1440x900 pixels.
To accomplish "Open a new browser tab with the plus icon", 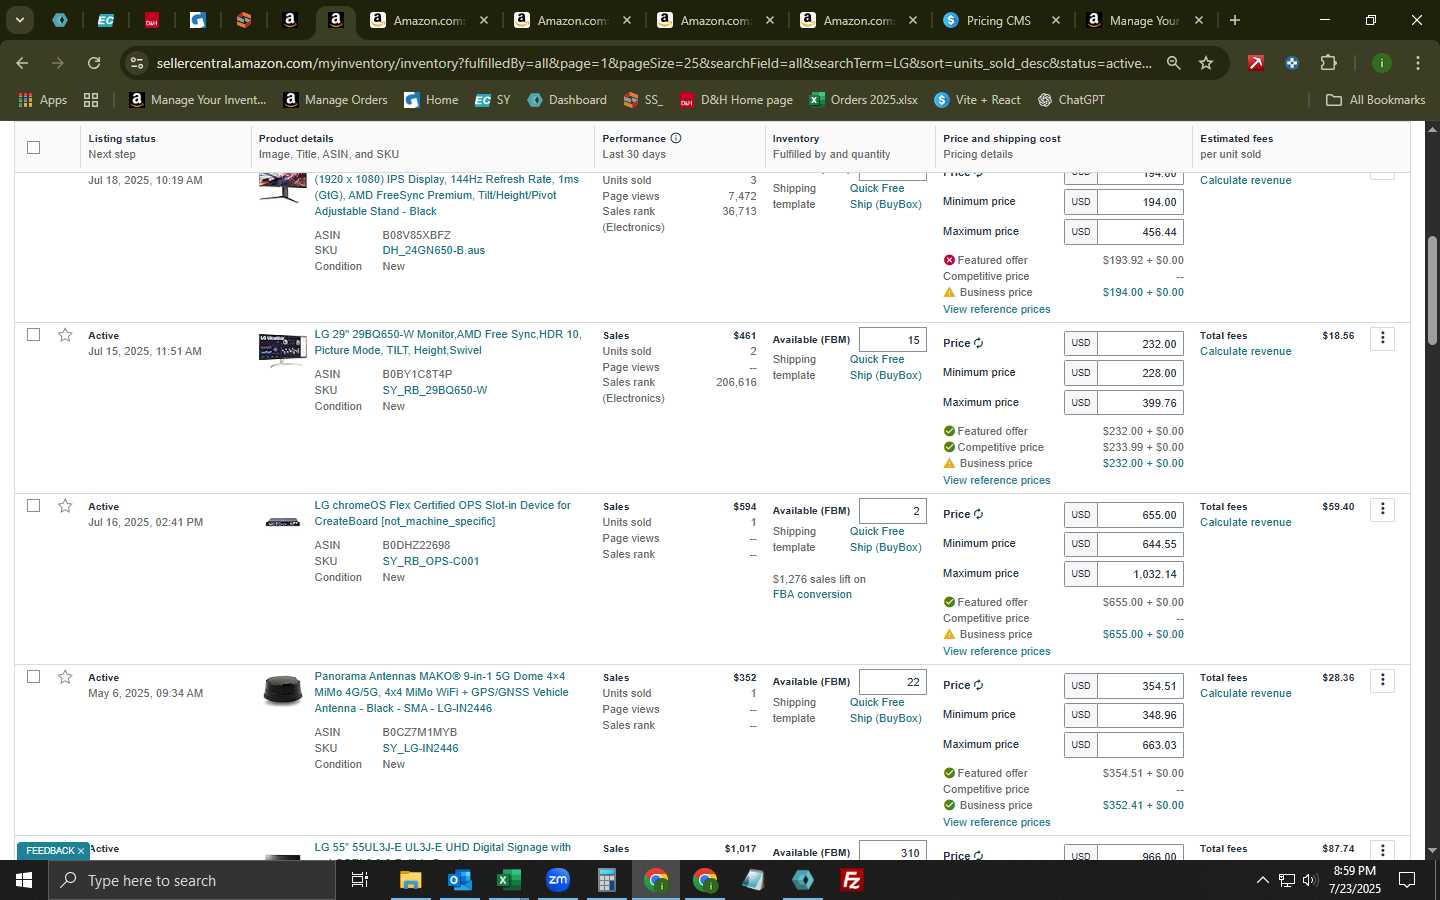I will [x=1235, y=20].
